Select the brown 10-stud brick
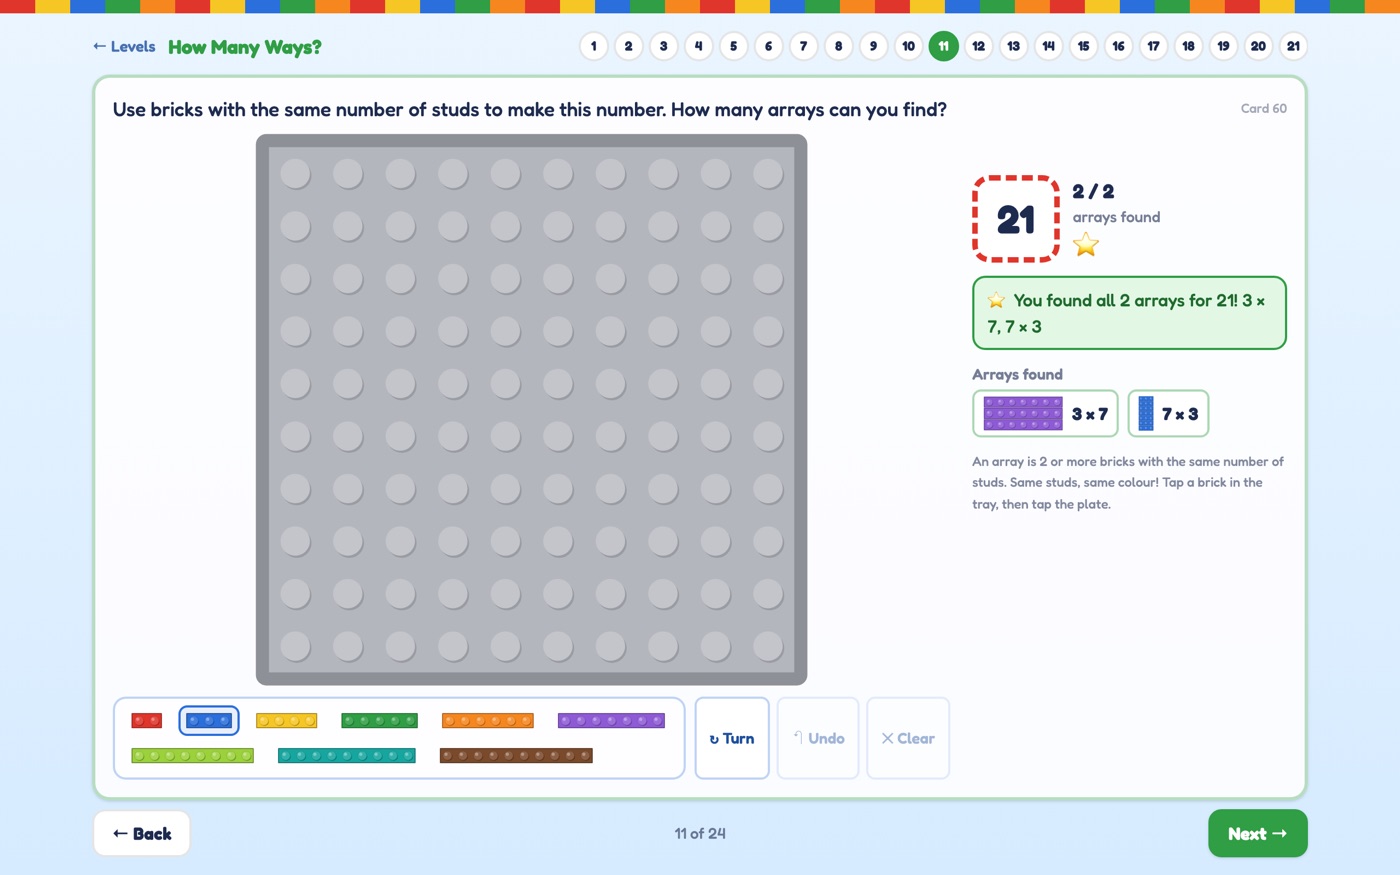This screenshot has height=875, width=1400. click(516, 755)
